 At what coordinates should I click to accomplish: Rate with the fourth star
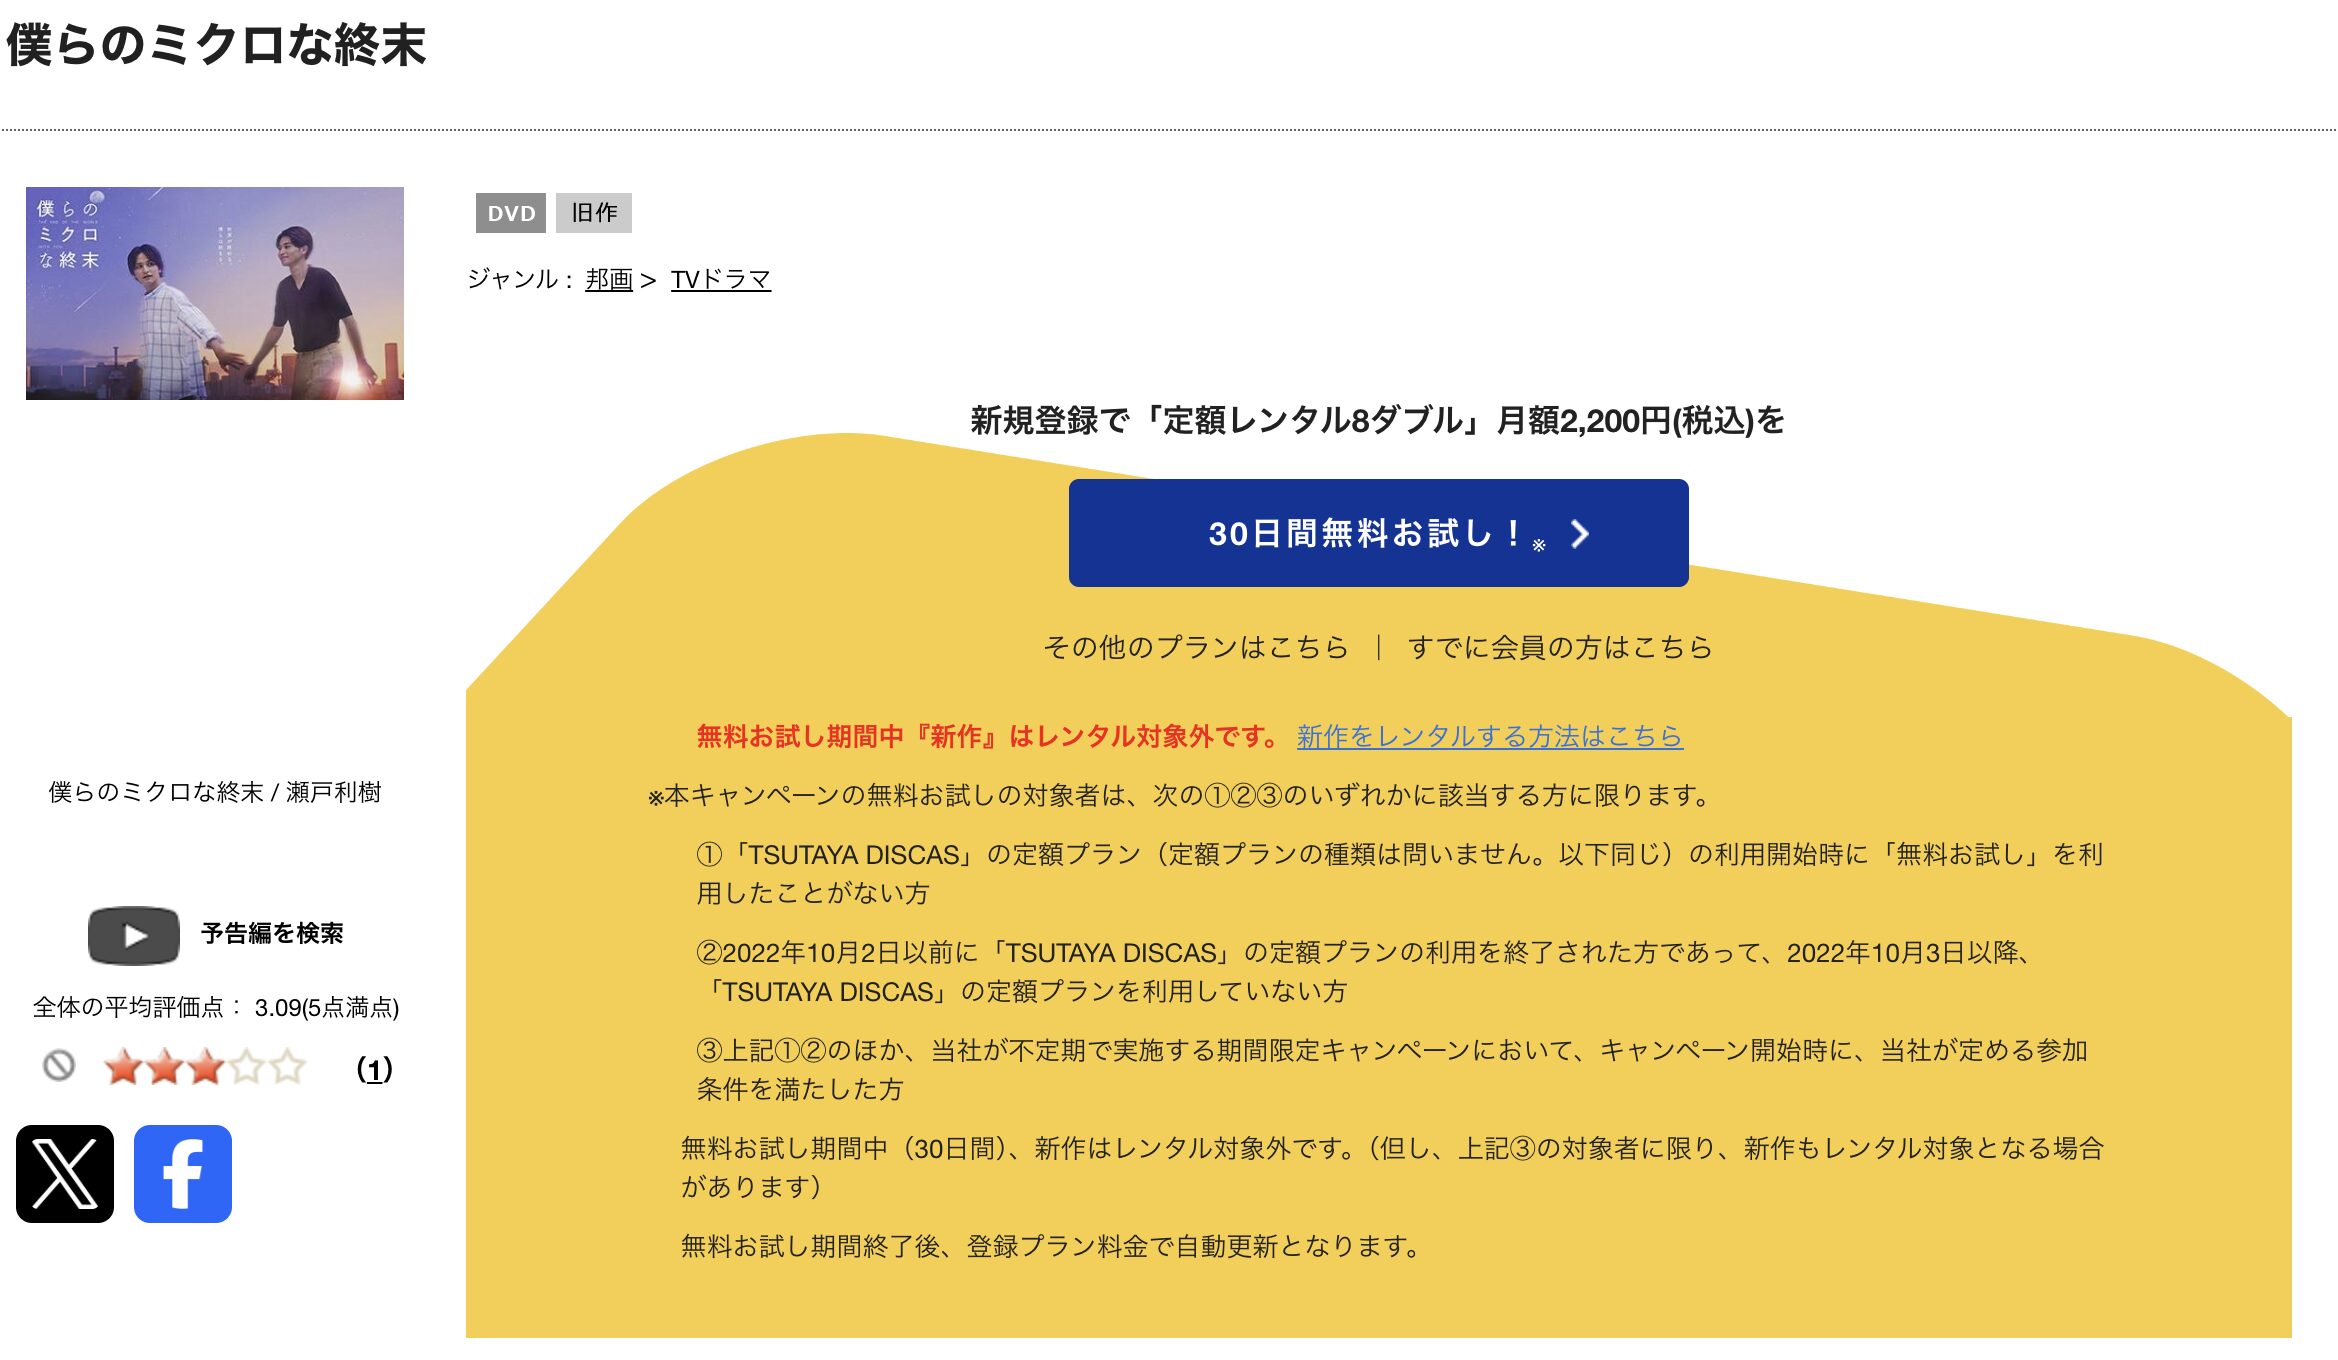(247, 1067)
